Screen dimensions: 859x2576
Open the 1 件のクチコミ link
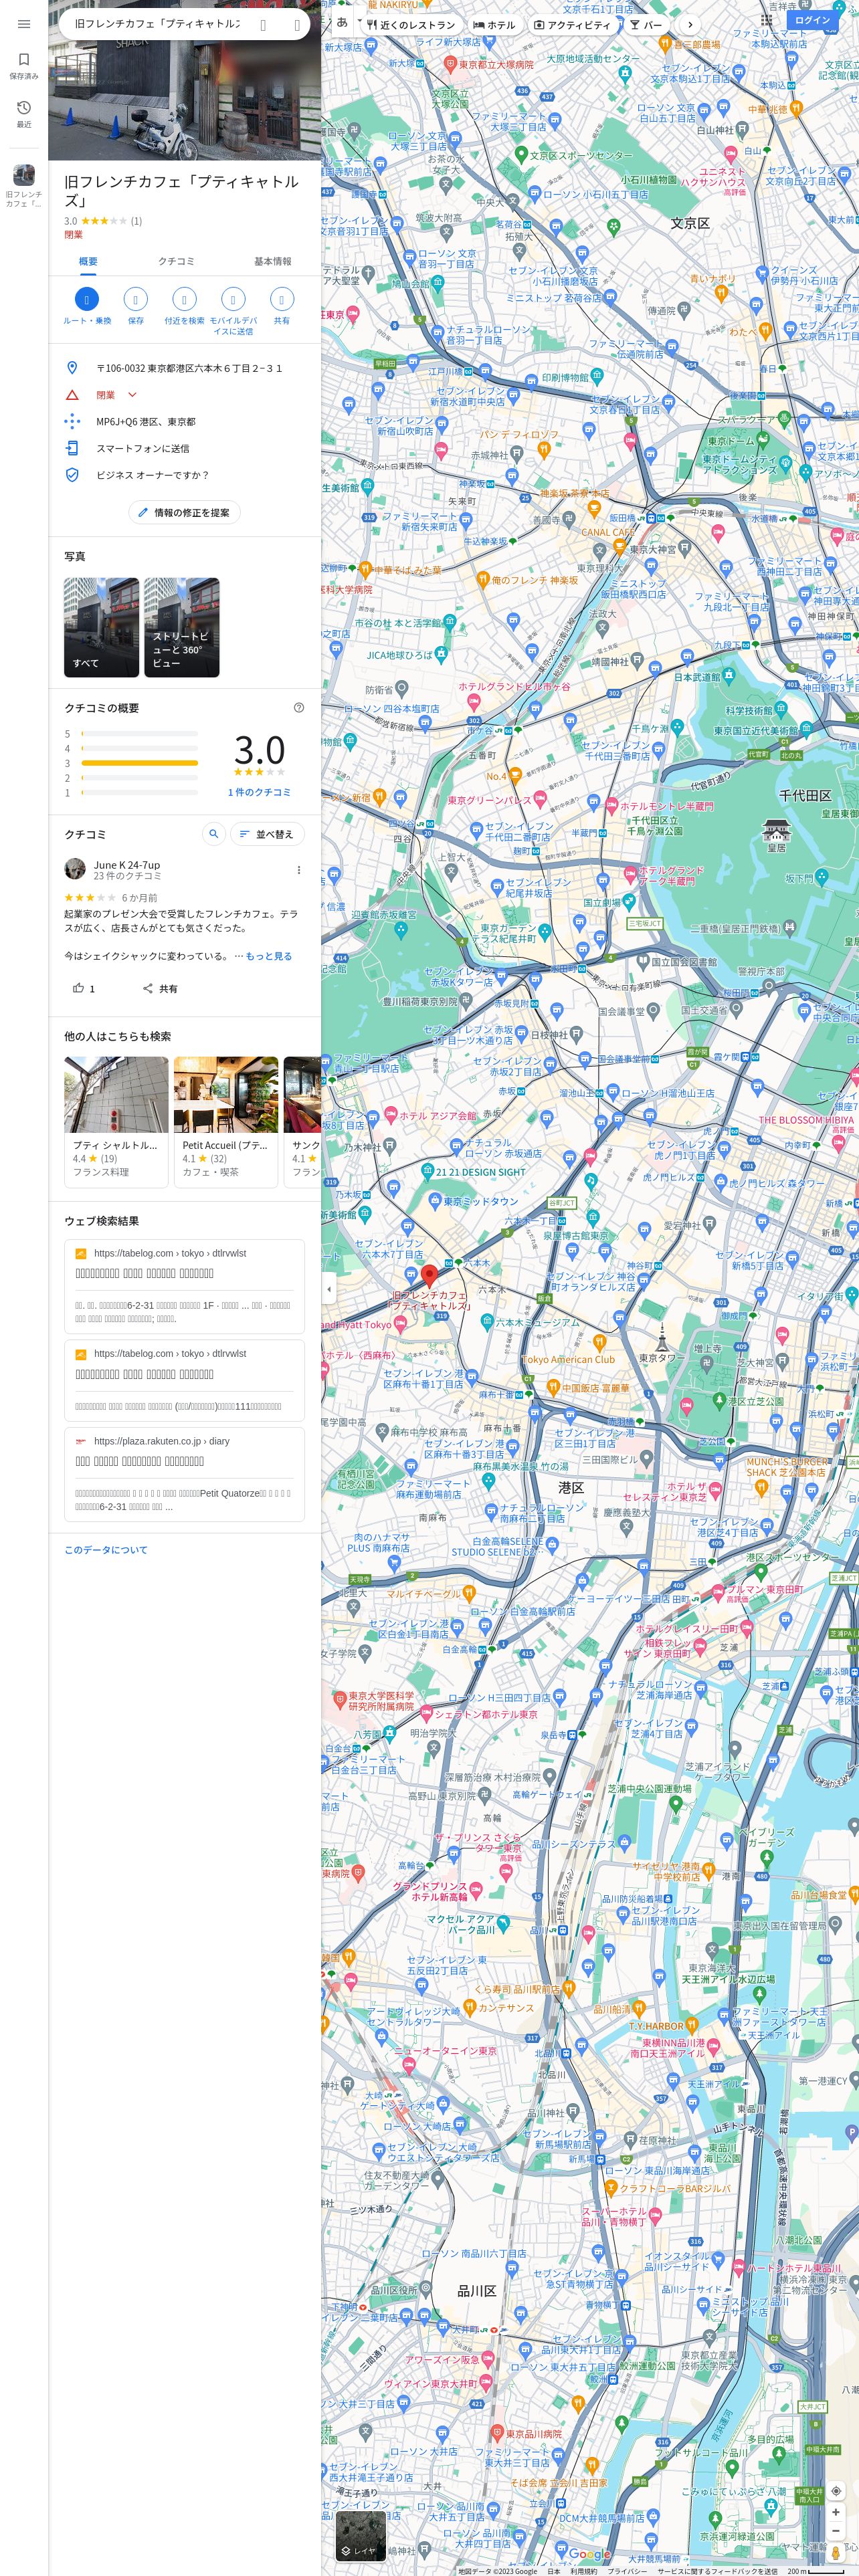[x=259, y=792]
